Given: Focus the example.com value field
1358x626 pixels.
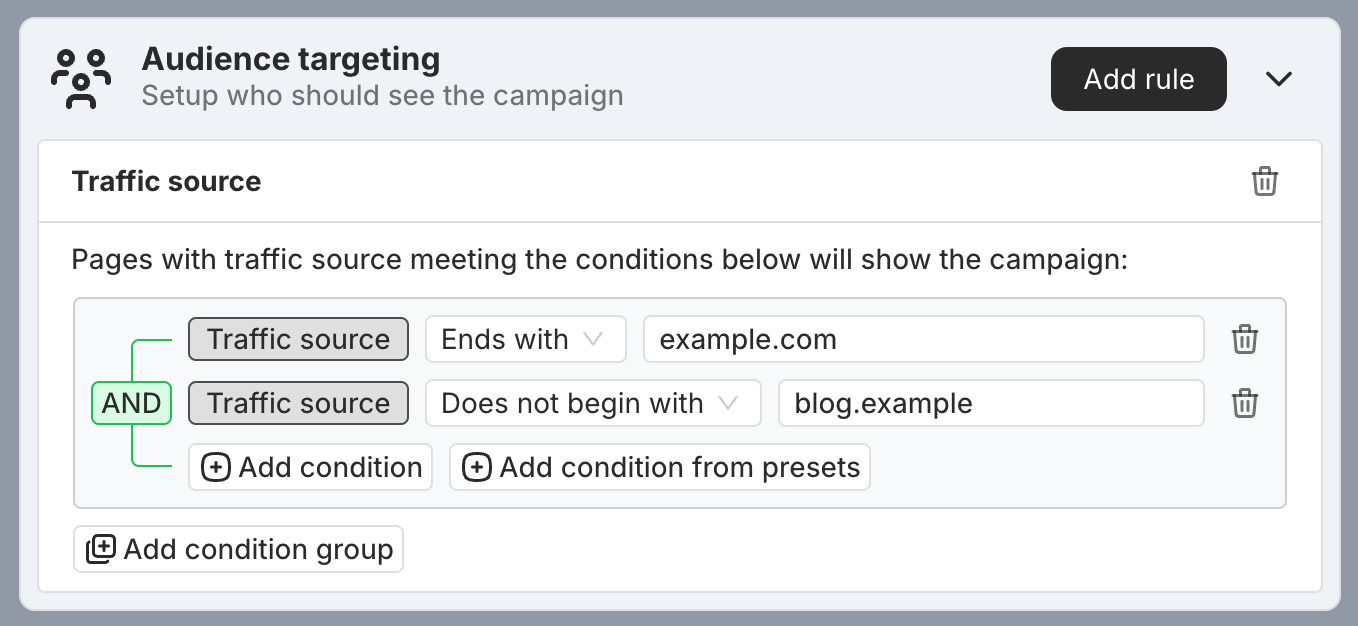Looking at the screenshot, I should pyautogui.click(x=924, y=339).
